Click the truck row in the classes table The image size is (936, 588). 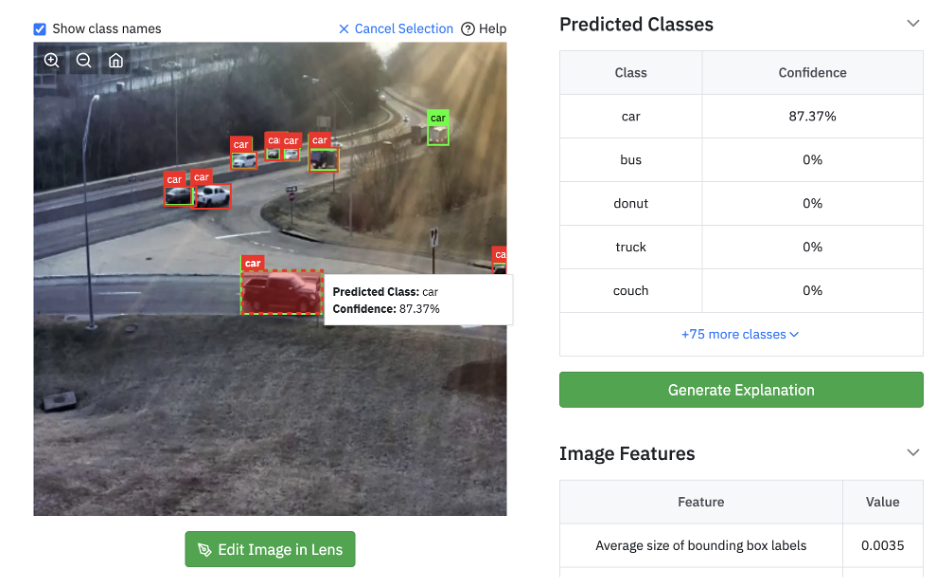click(741, 247)
